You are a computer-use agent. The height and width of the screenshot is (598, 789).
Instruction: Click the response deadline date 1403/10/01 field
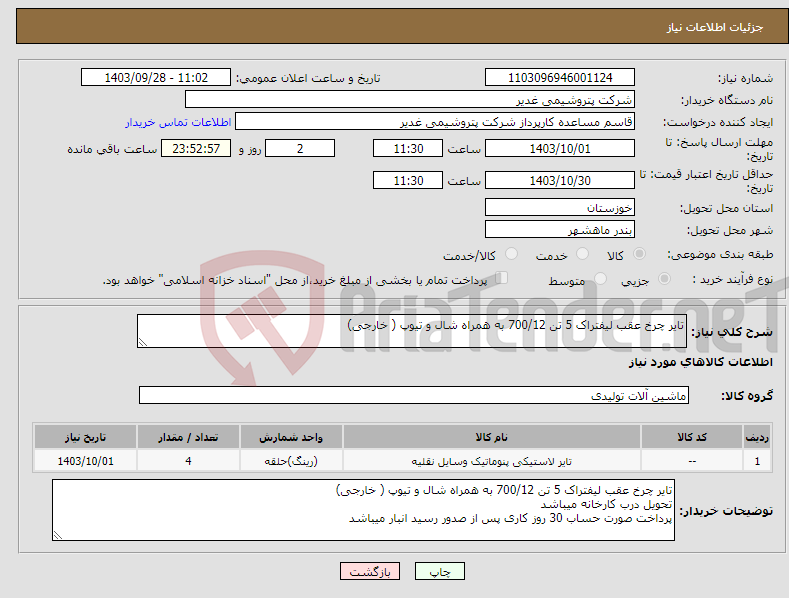[x=560, y=148]
